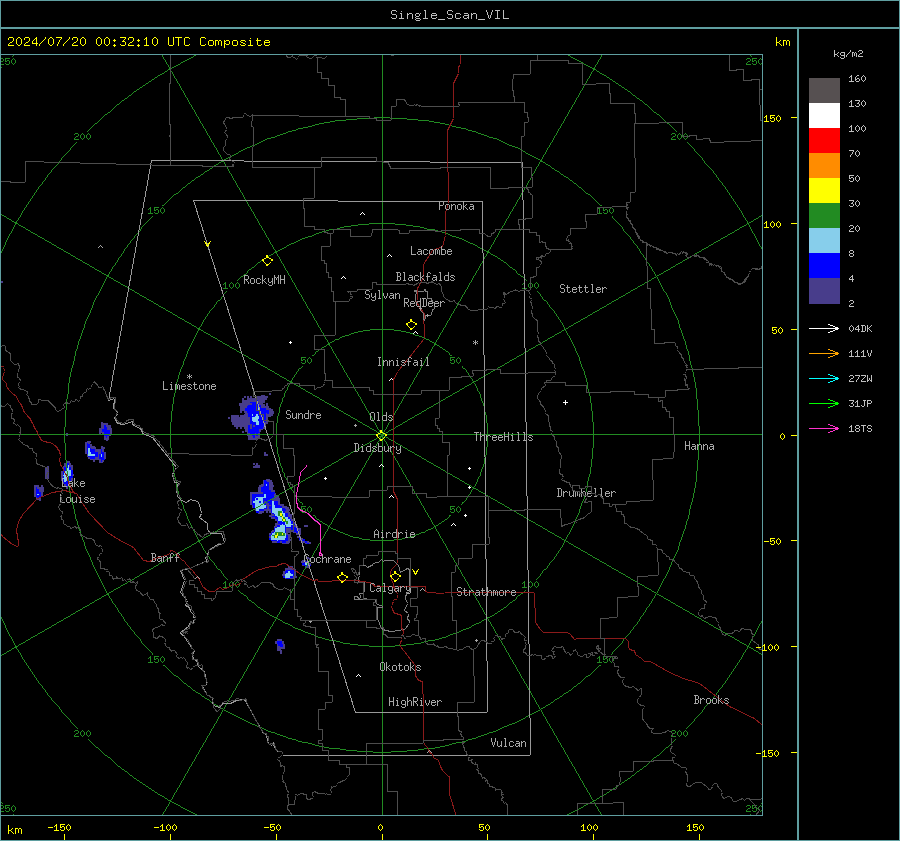
Task: Click the Hanna label
Action: pos(699,446)
